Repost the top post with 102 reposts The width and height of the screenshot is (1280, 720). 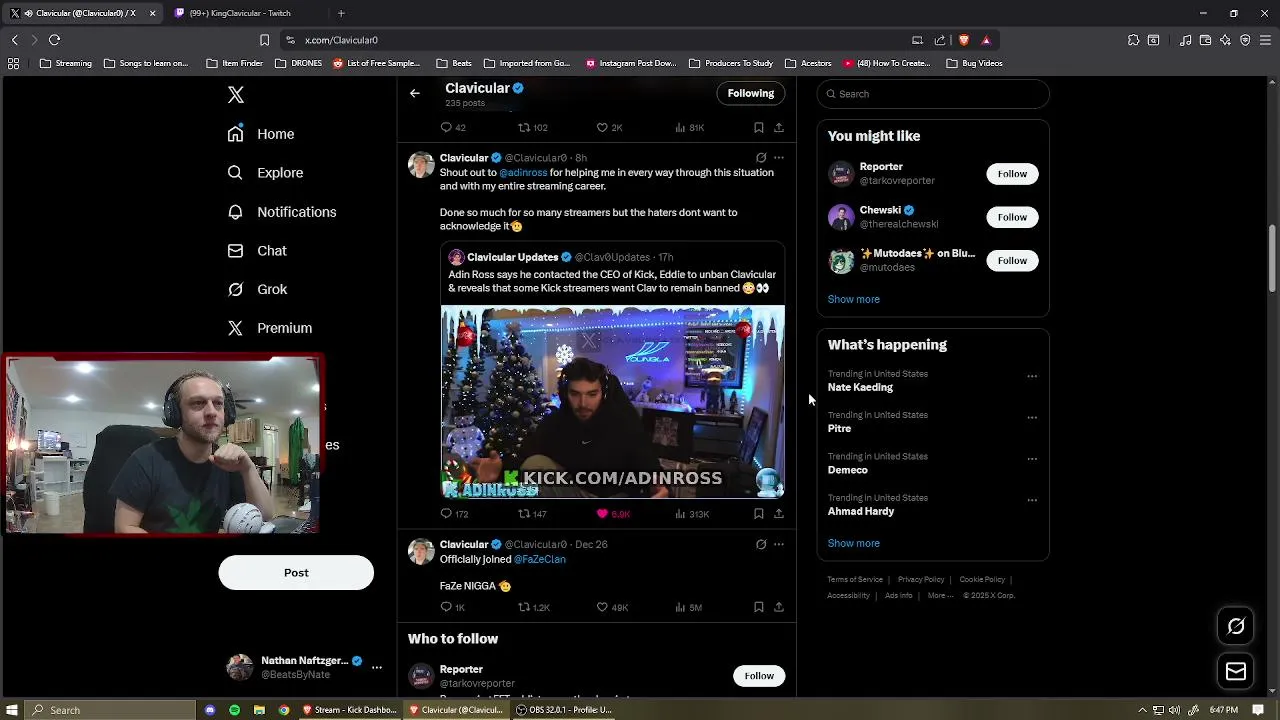pyautogui.click(x=532, y=128)
